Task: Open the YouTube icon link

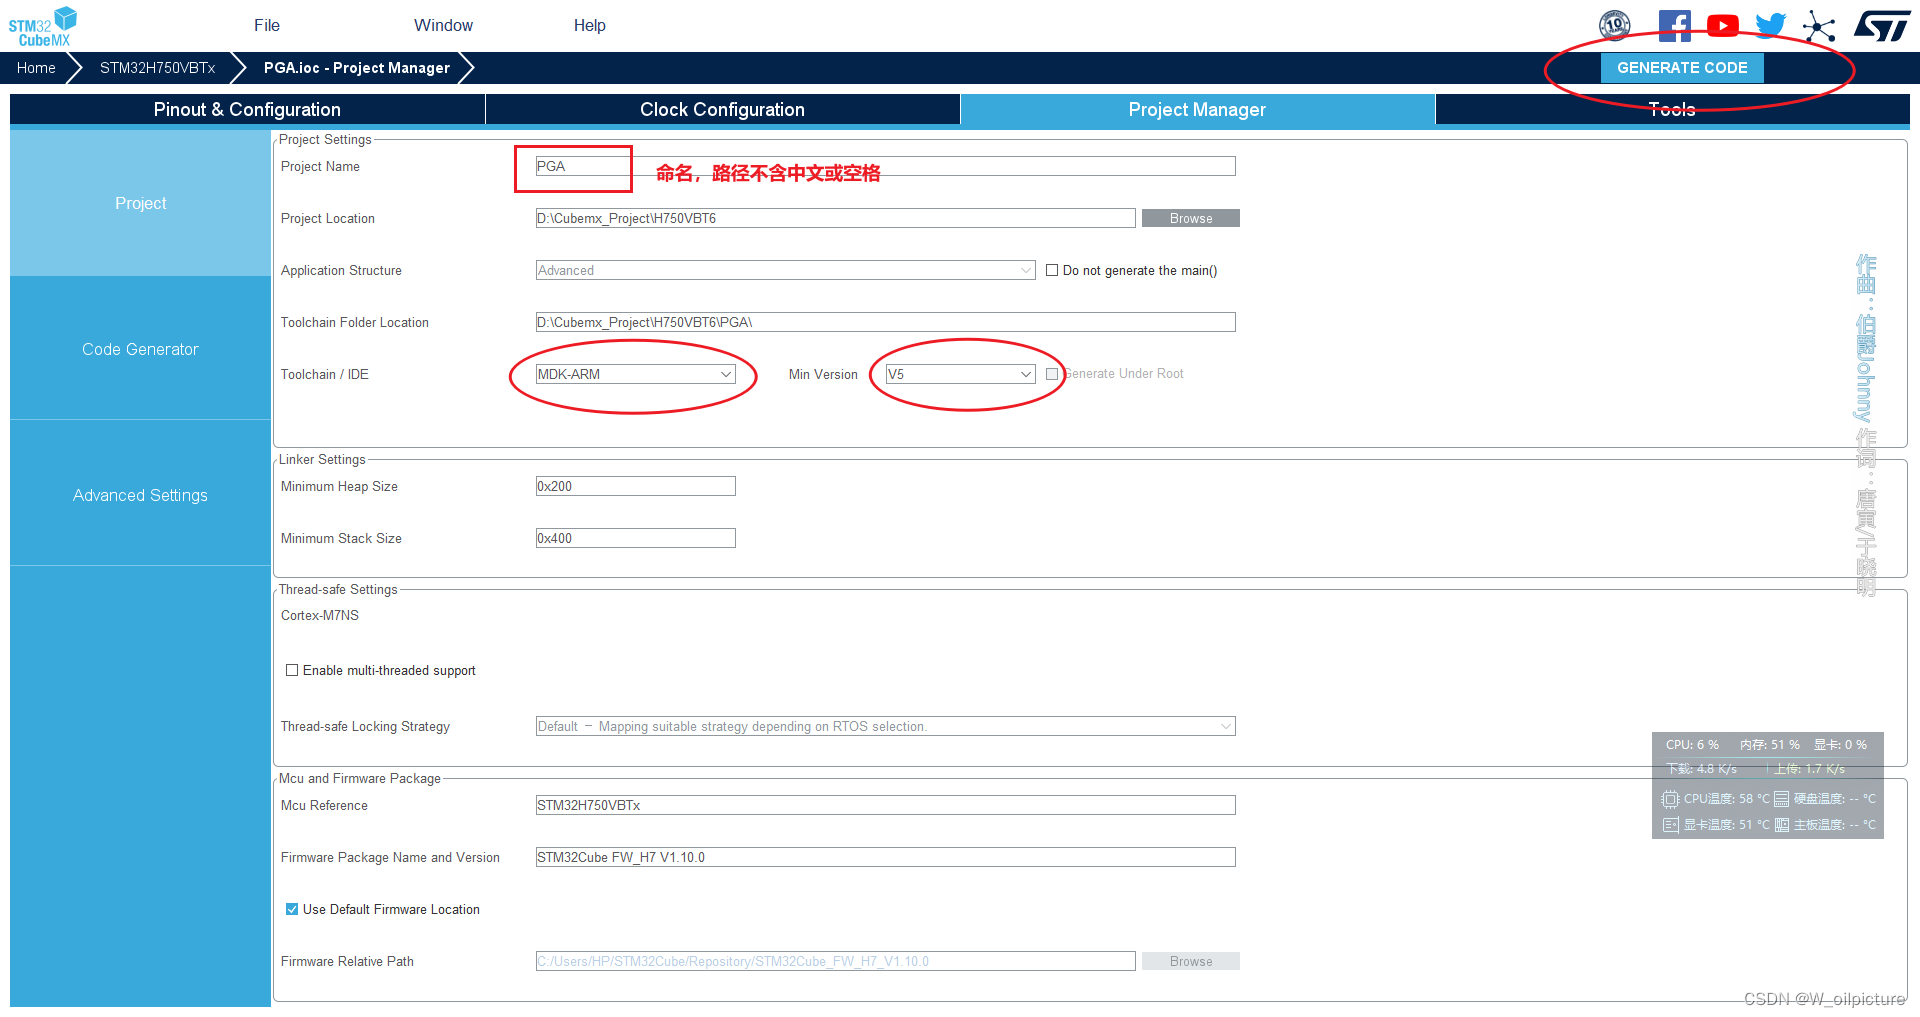Action: point(1722,25)
